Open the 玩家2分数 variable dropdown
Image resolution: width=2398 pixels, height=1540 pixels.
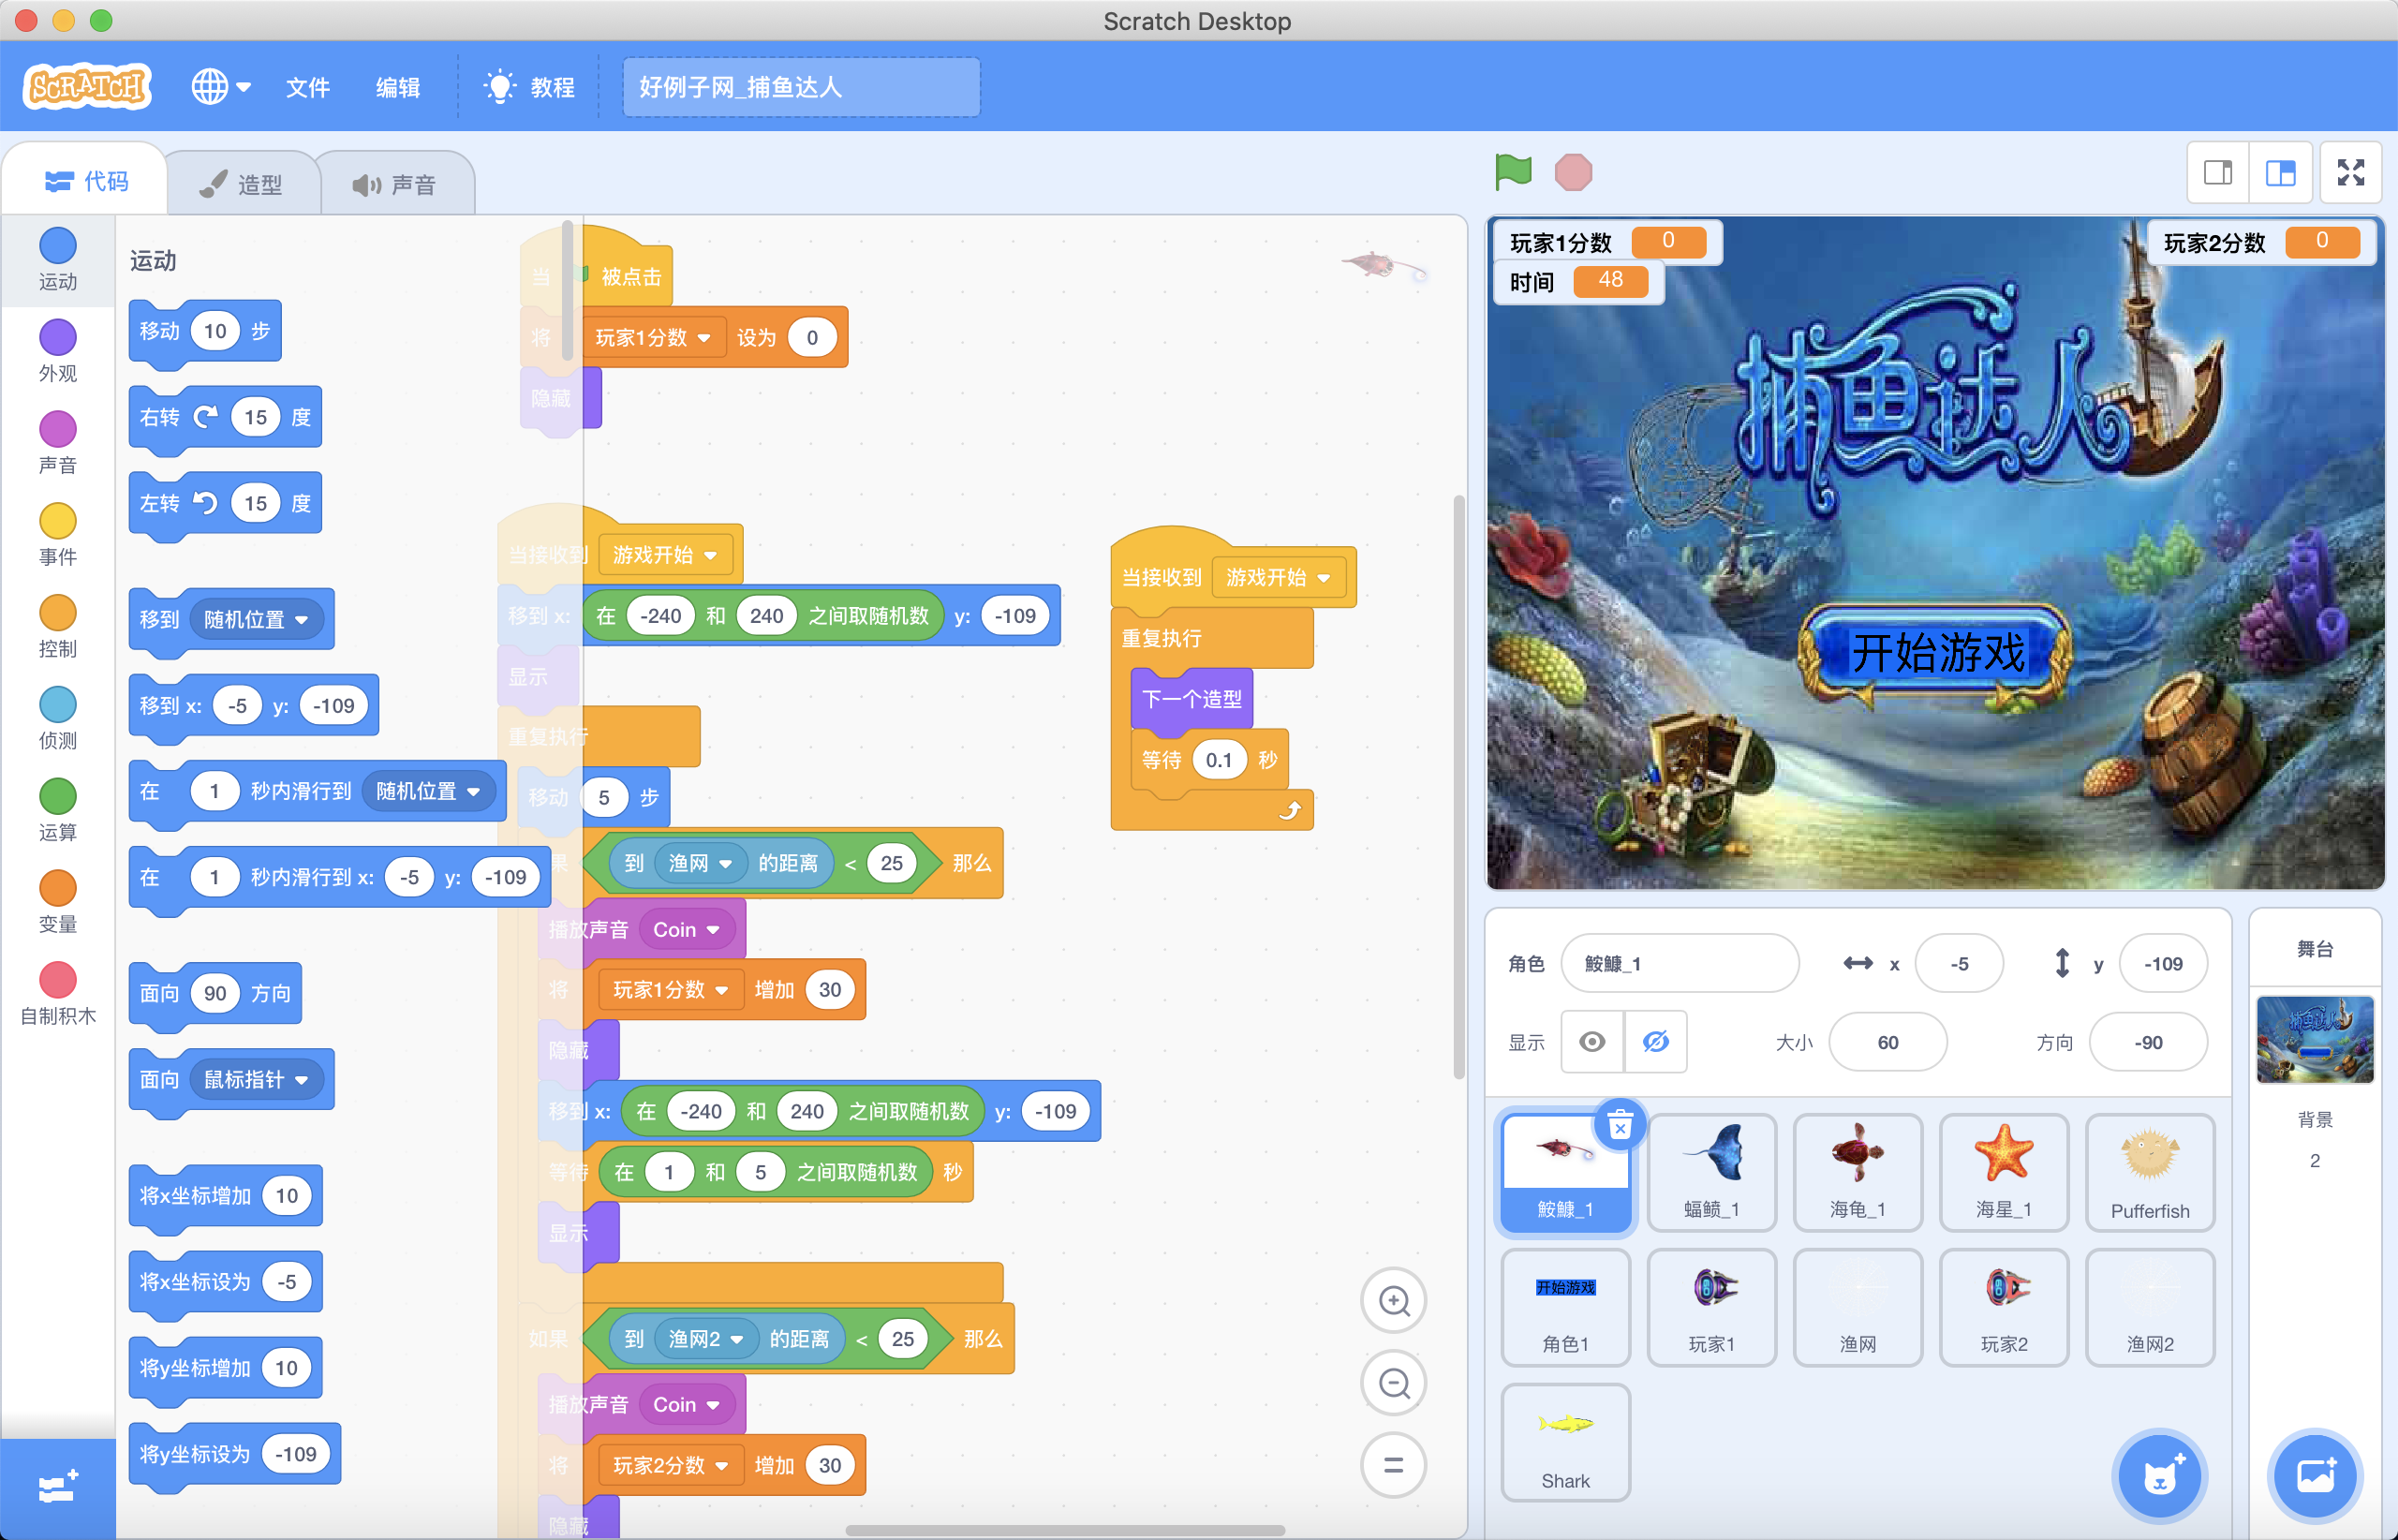tap(671, 1465)
